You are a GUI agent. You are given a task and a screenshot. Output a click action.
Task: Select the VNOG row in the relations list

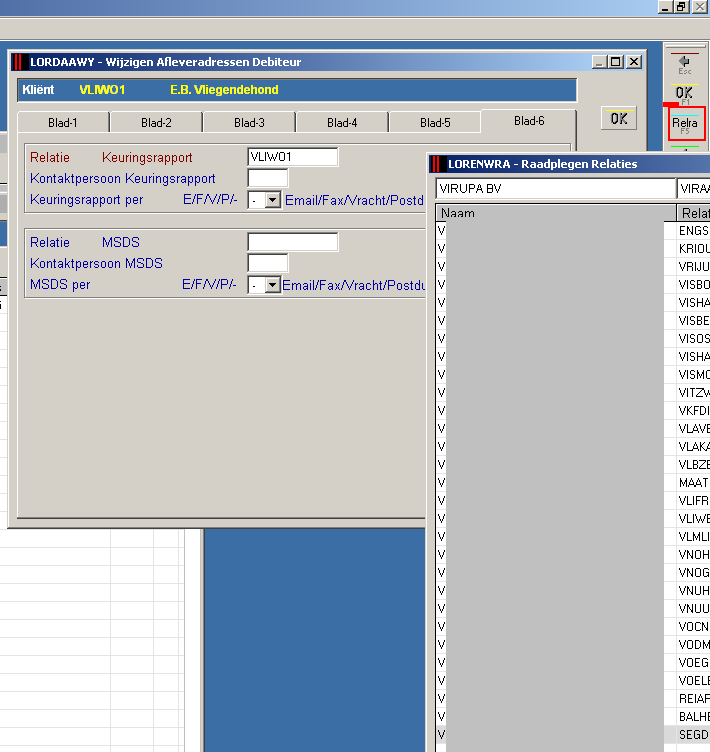coord(573,572)
